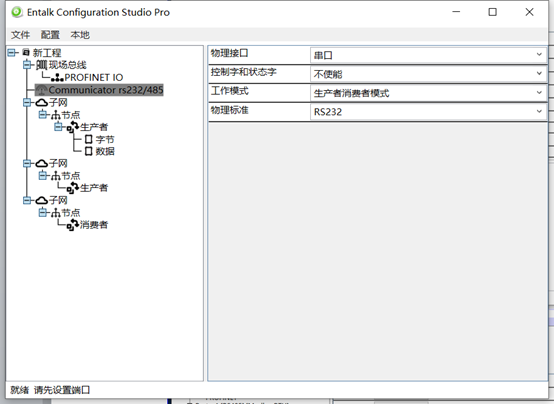Click the 物理标准 property label

coord(230,110)
